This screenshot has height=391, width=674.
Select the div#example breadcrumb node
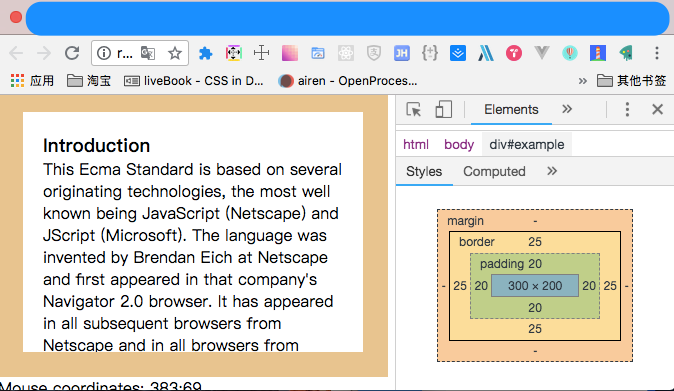pos(527,144)
